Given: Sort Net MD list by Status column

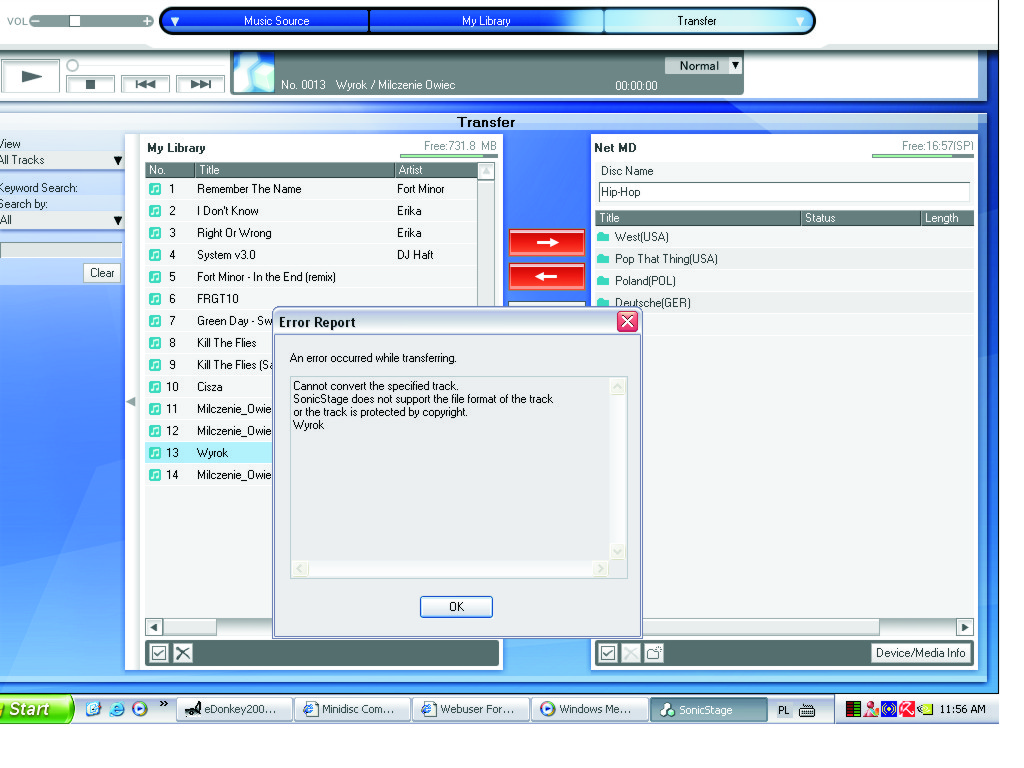Looking at the screenshot, I should tap(860, 218).
